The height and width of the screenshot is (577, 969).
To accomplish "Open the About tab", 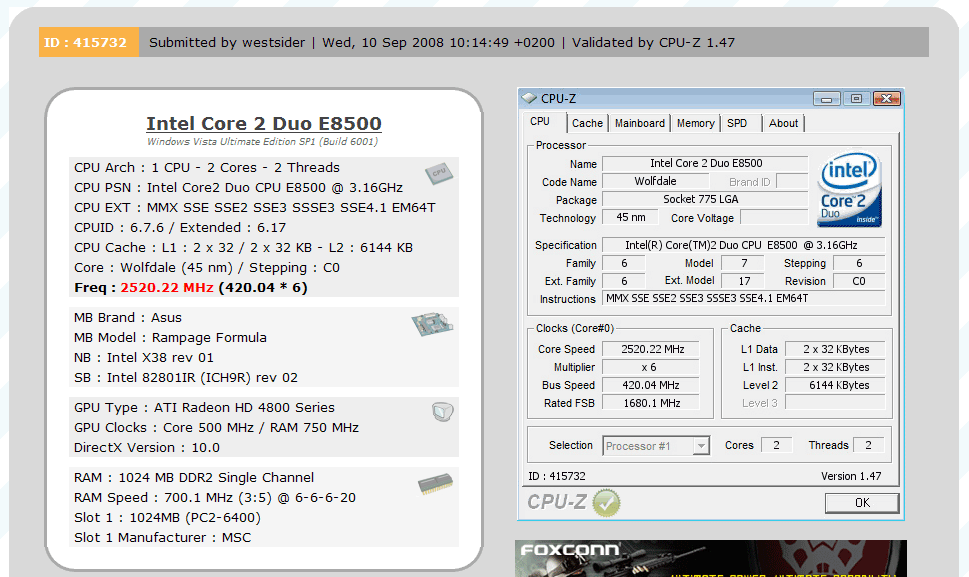I will [783, 123].
